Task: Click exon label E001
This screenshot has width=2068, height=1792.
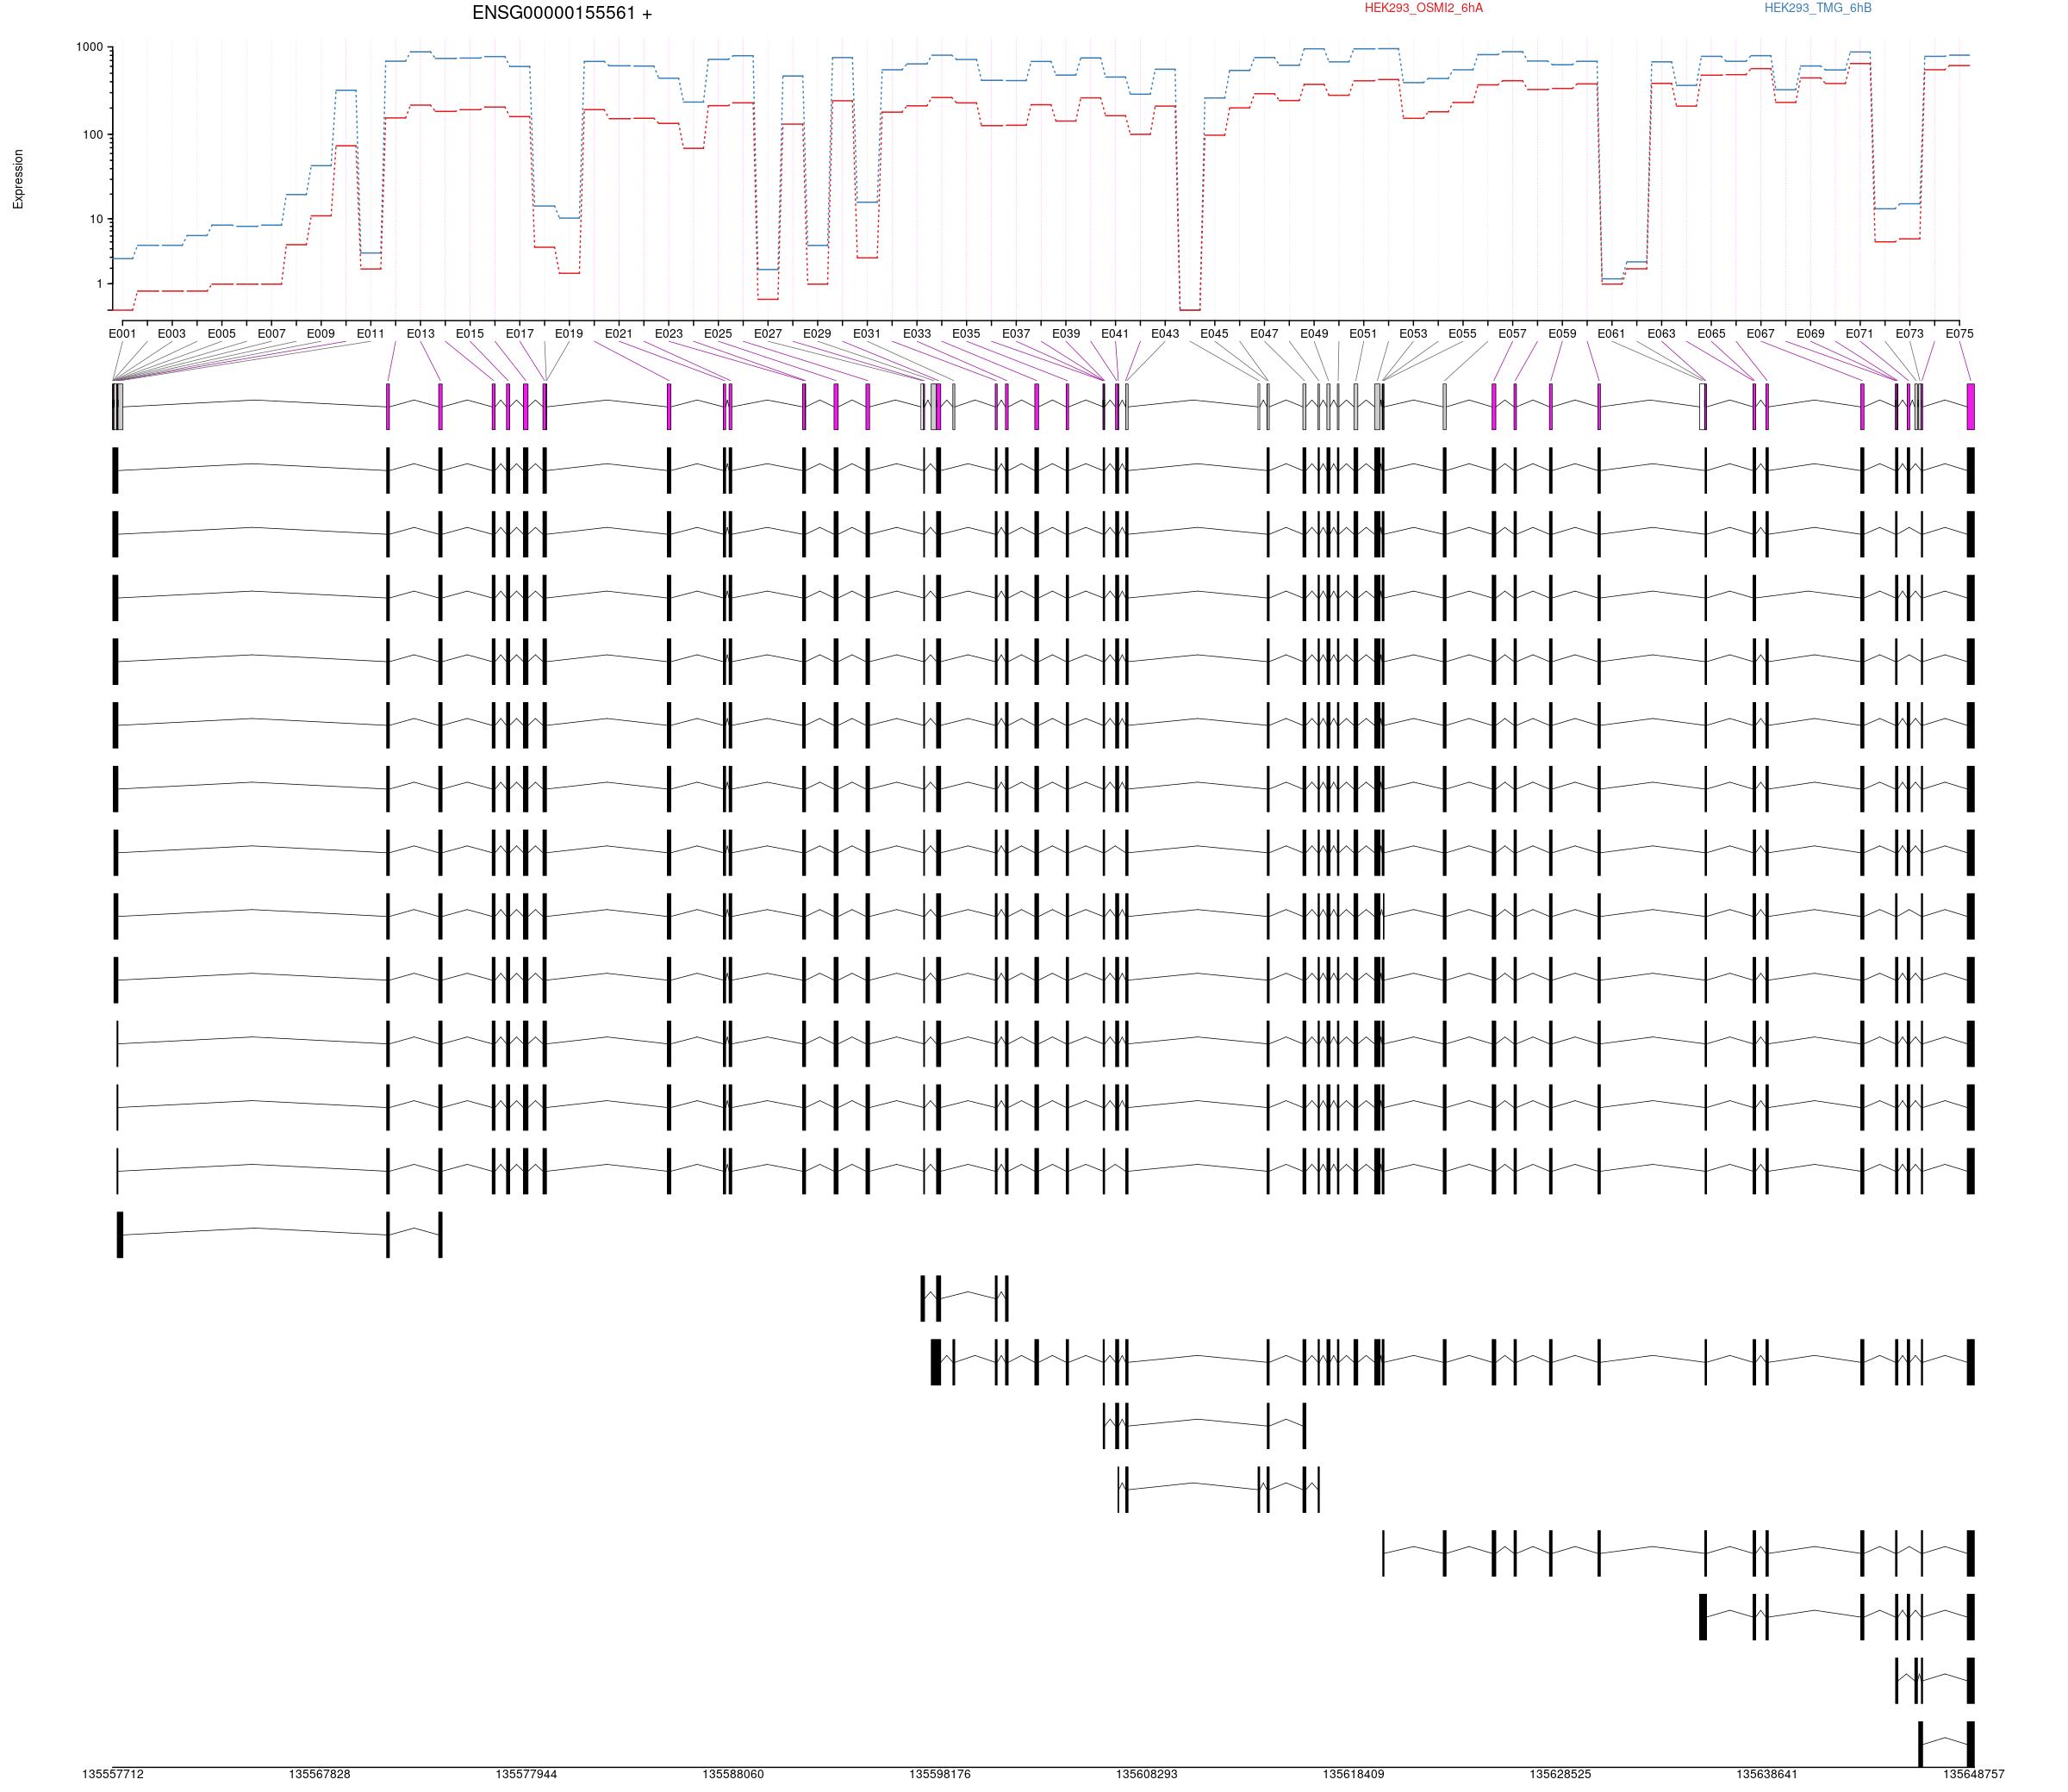Action: click(122, 334)
